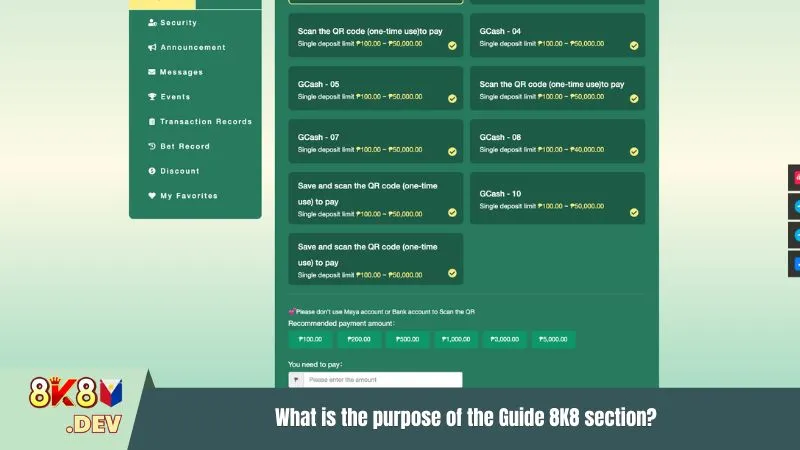Click the My Favorites heart icon

click(x=152, y=195)
